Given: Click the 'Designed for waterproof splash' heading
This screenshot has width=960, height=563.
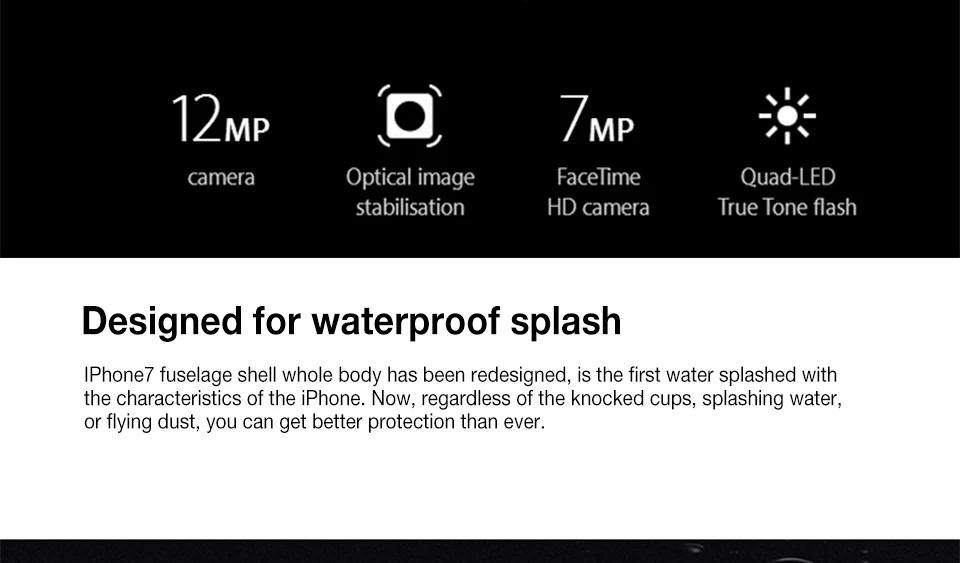Looking at the screenshot, I should click(351, 321).
